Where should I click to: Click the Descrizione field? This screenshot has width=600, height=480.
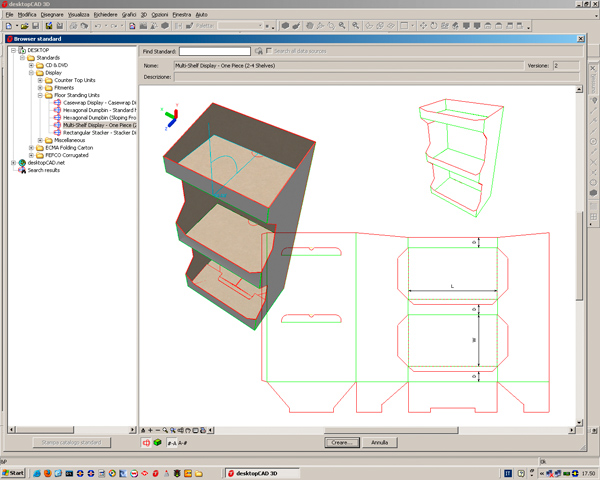(377, 77)
